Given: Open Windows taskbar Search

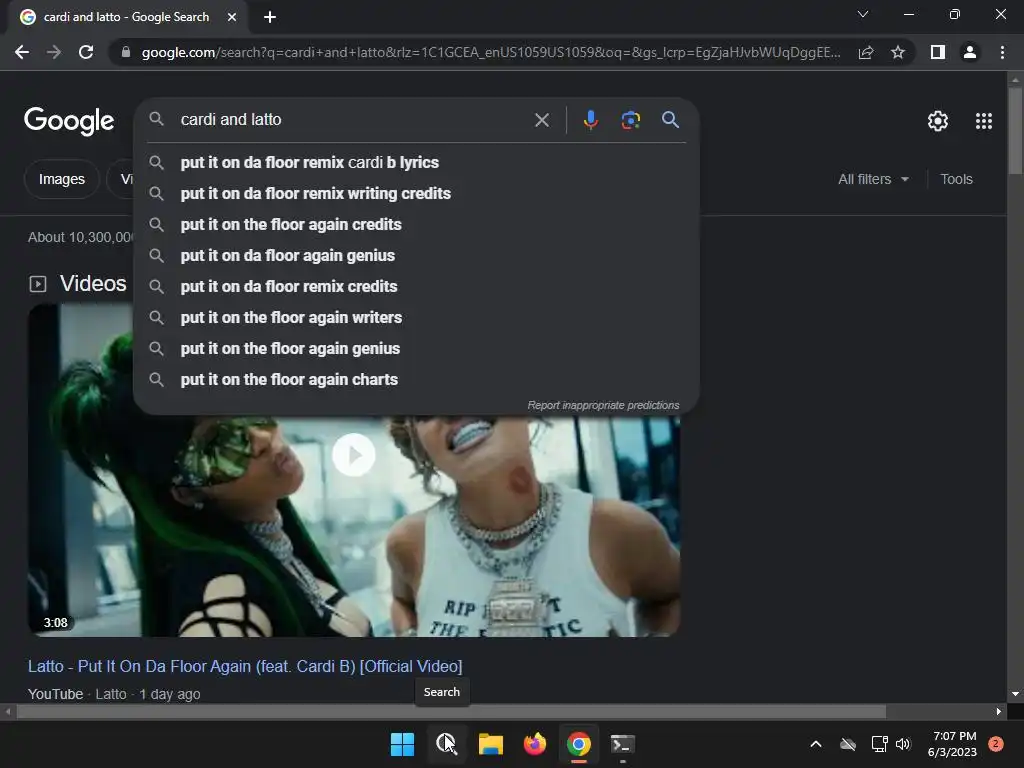Looking at the screenshot, I should pyautogui.click(x=446, y=744).
